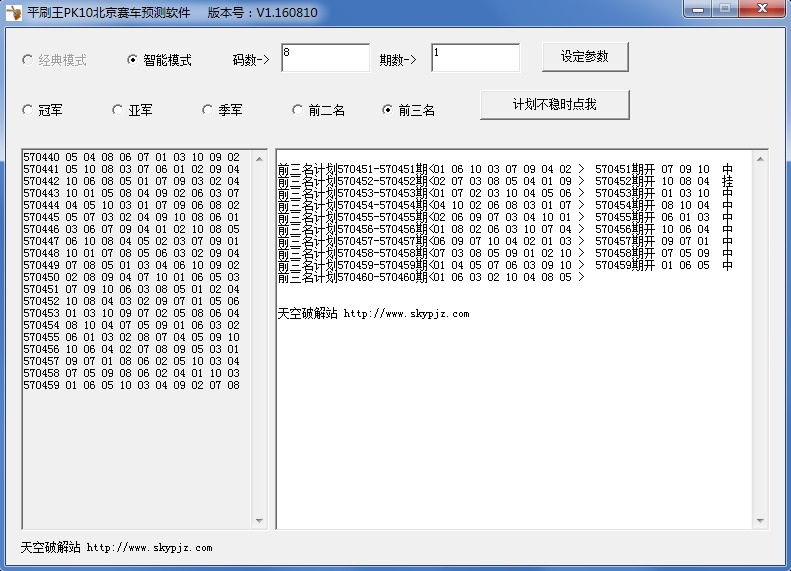Select the 冠军 radio option
This screenshot has width=791, height=571.
[27, 110]
